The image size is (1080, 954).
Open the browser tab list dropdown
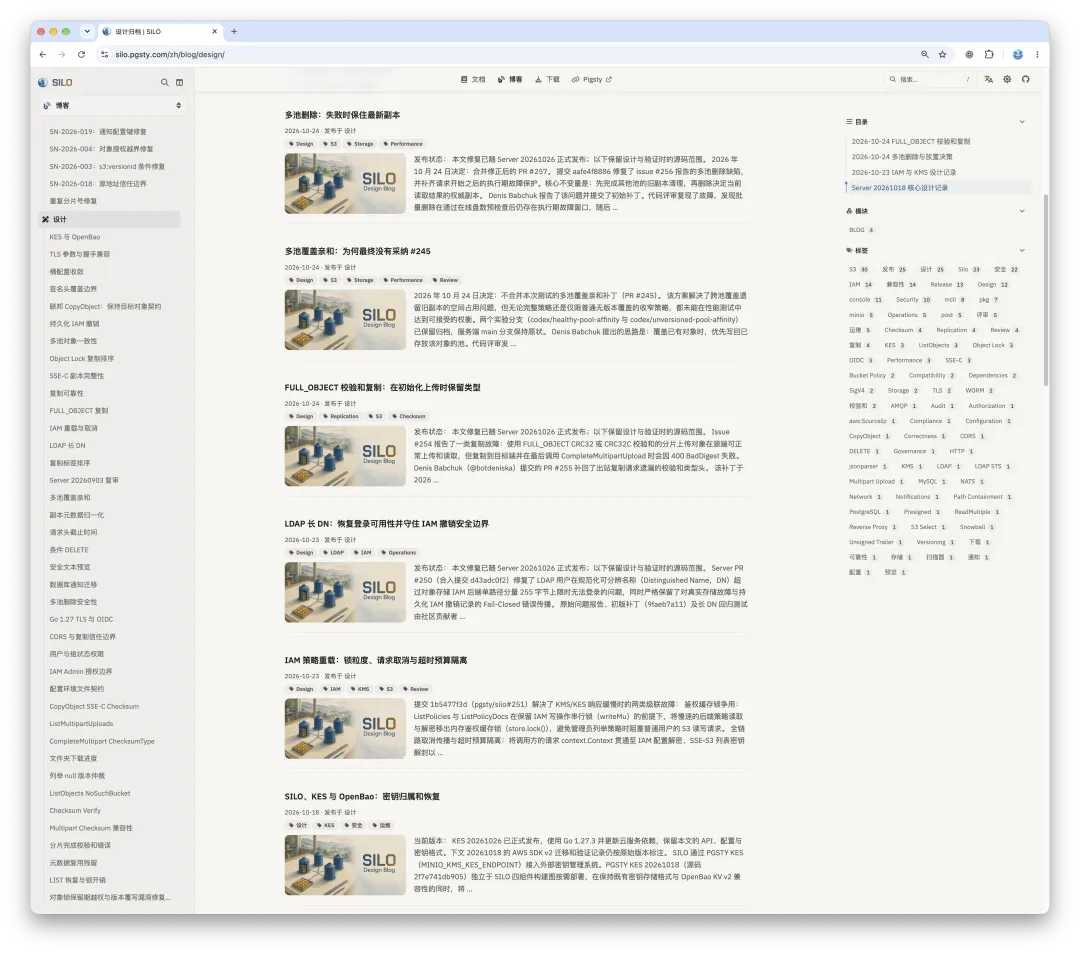[87, 31]
